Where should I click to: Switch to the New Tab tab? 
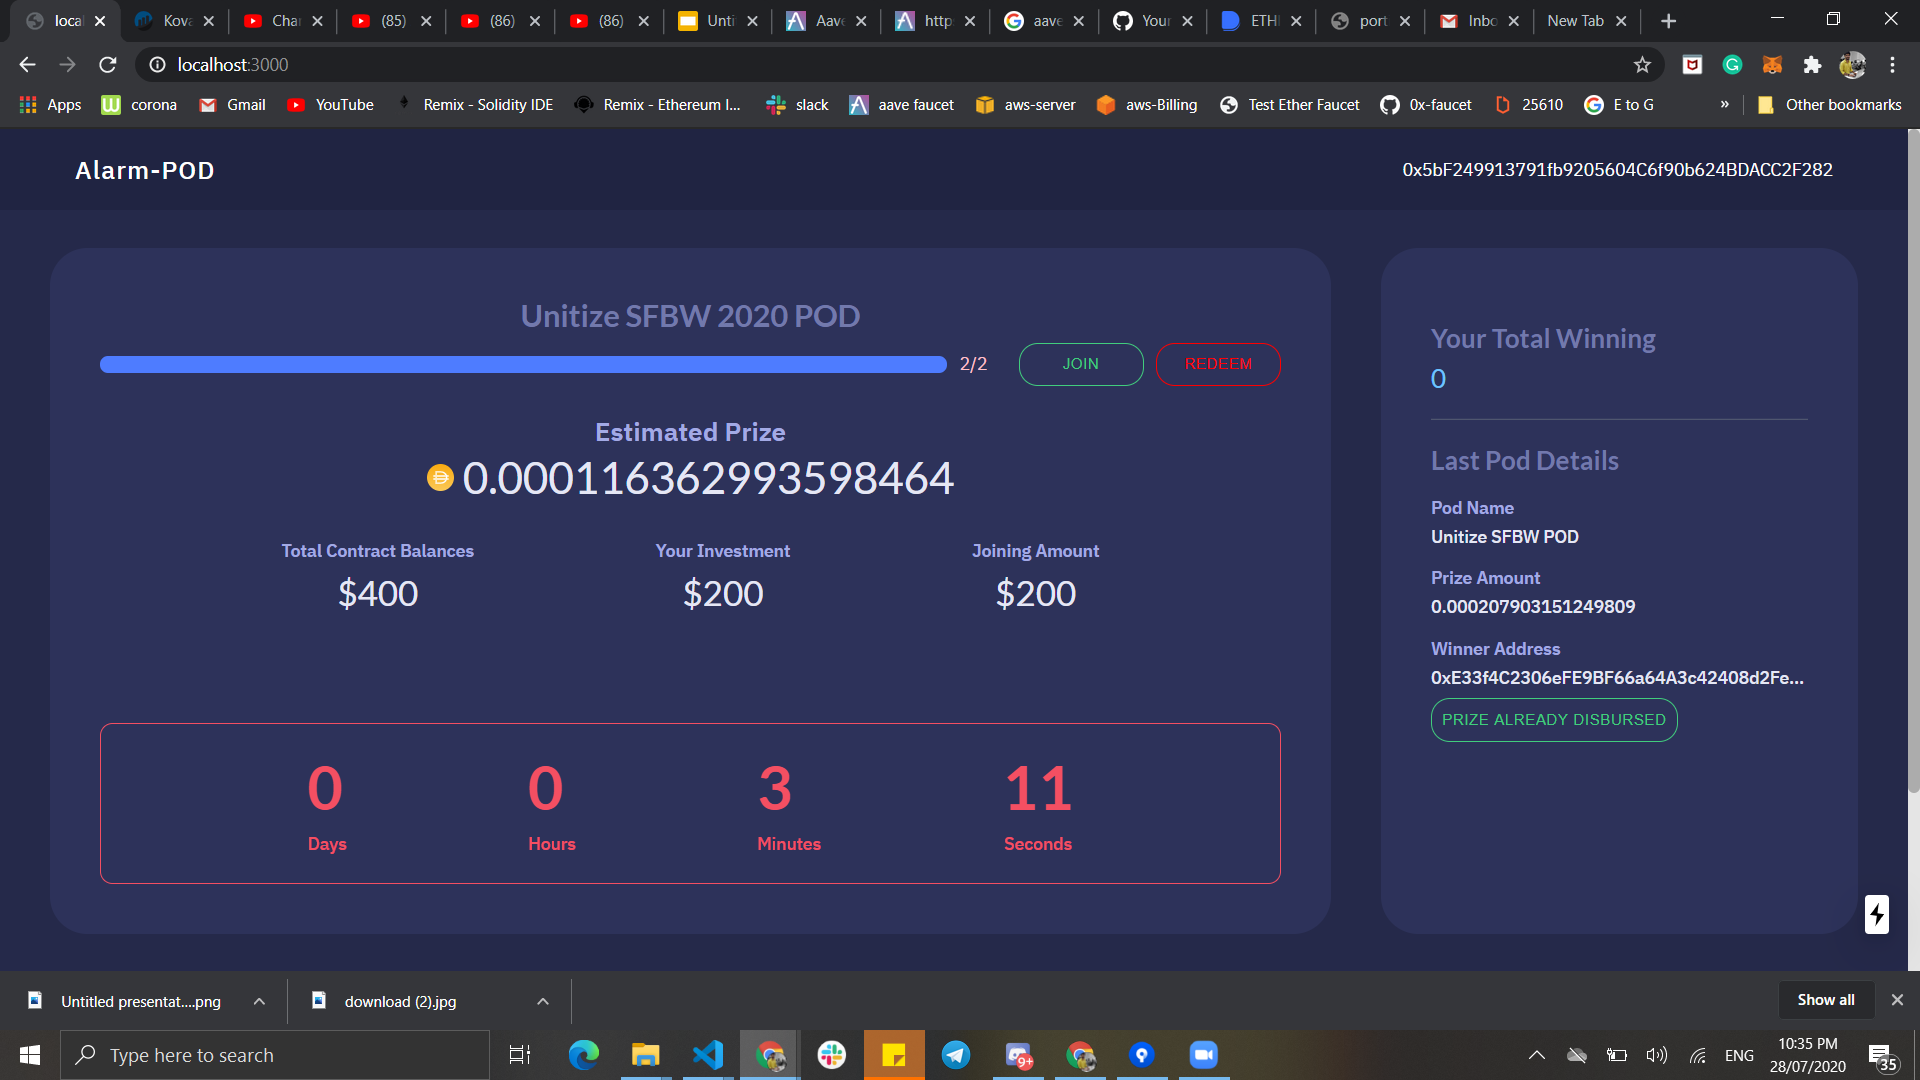[x=1575, y=21]
